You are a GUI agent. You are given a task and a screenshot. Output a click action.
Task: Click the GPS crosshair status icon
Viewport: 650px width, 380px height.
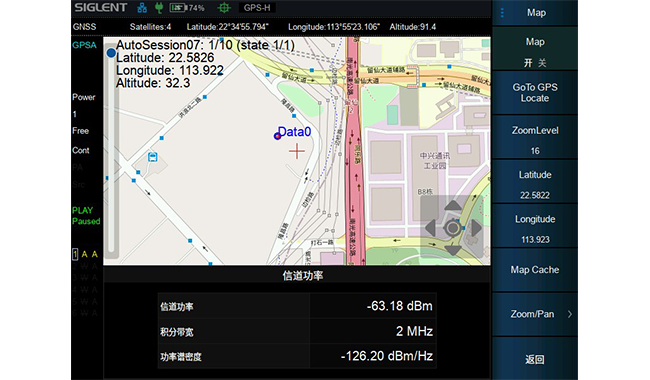pos(224,7)
